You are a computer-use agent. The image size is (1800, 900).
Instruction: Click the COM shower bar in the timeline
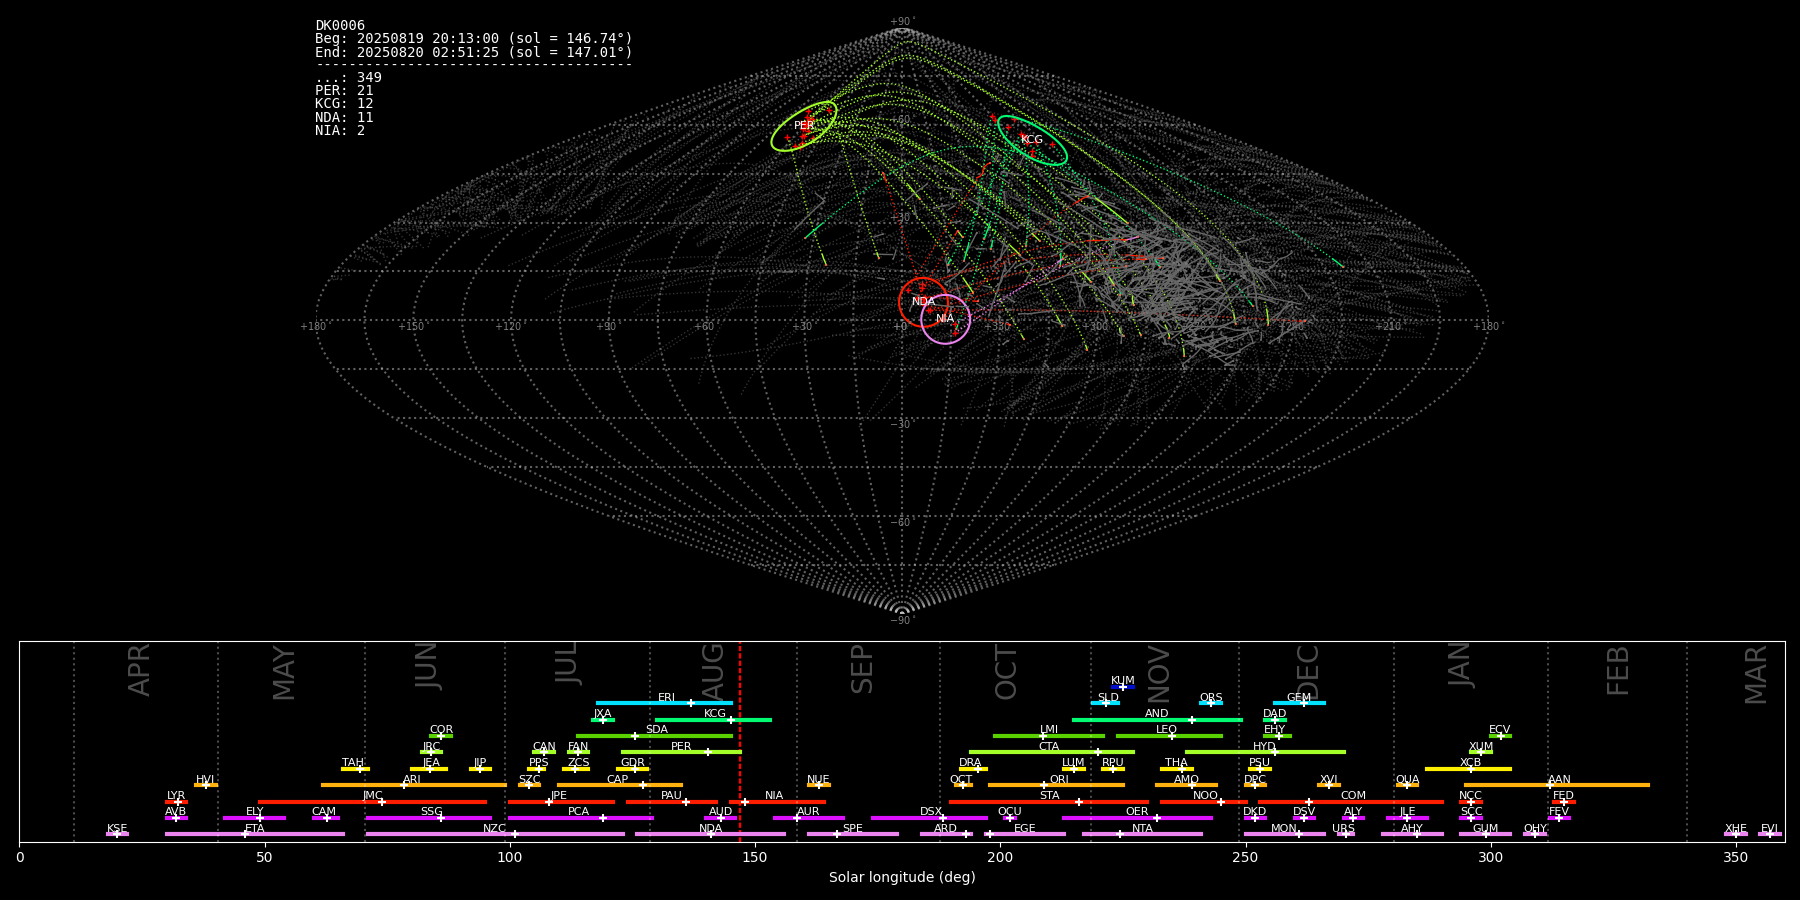click(1351, 802)
